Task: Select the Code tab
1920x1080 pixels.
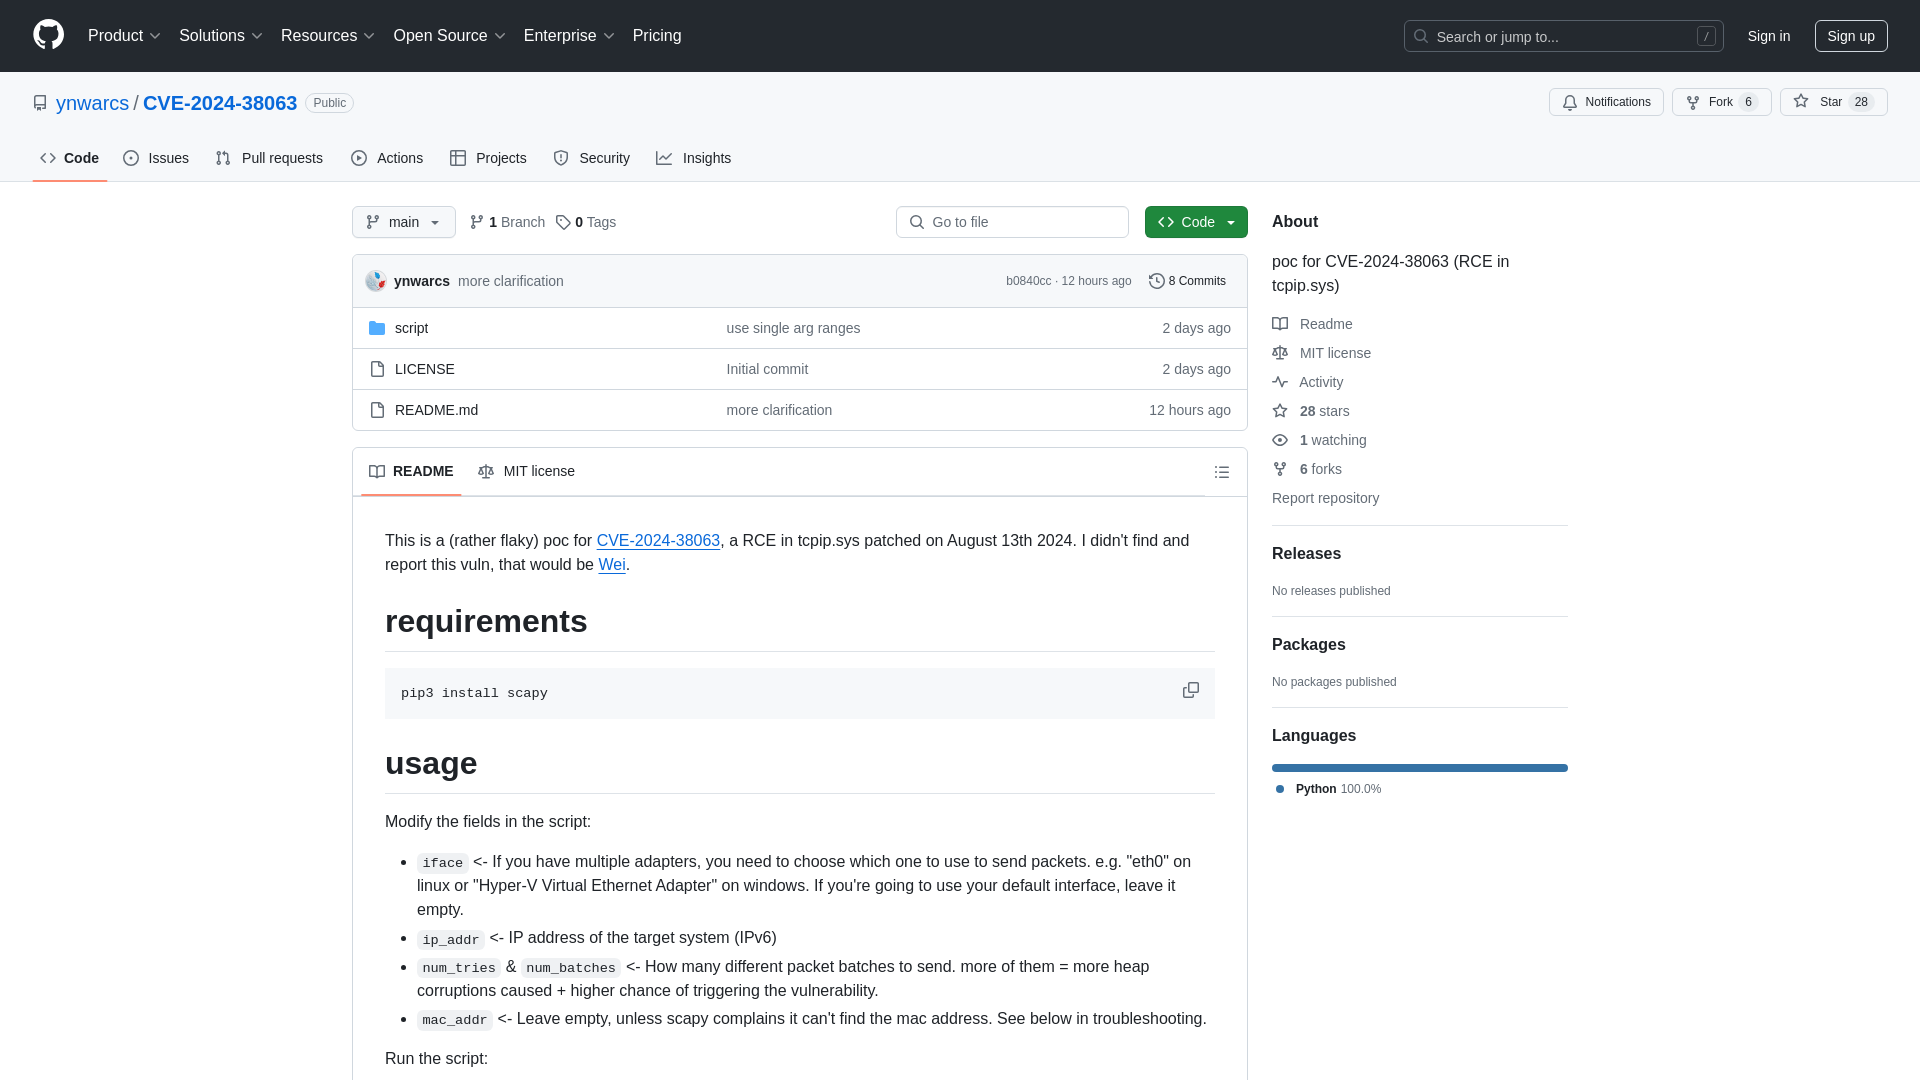Action: (70, 158)
